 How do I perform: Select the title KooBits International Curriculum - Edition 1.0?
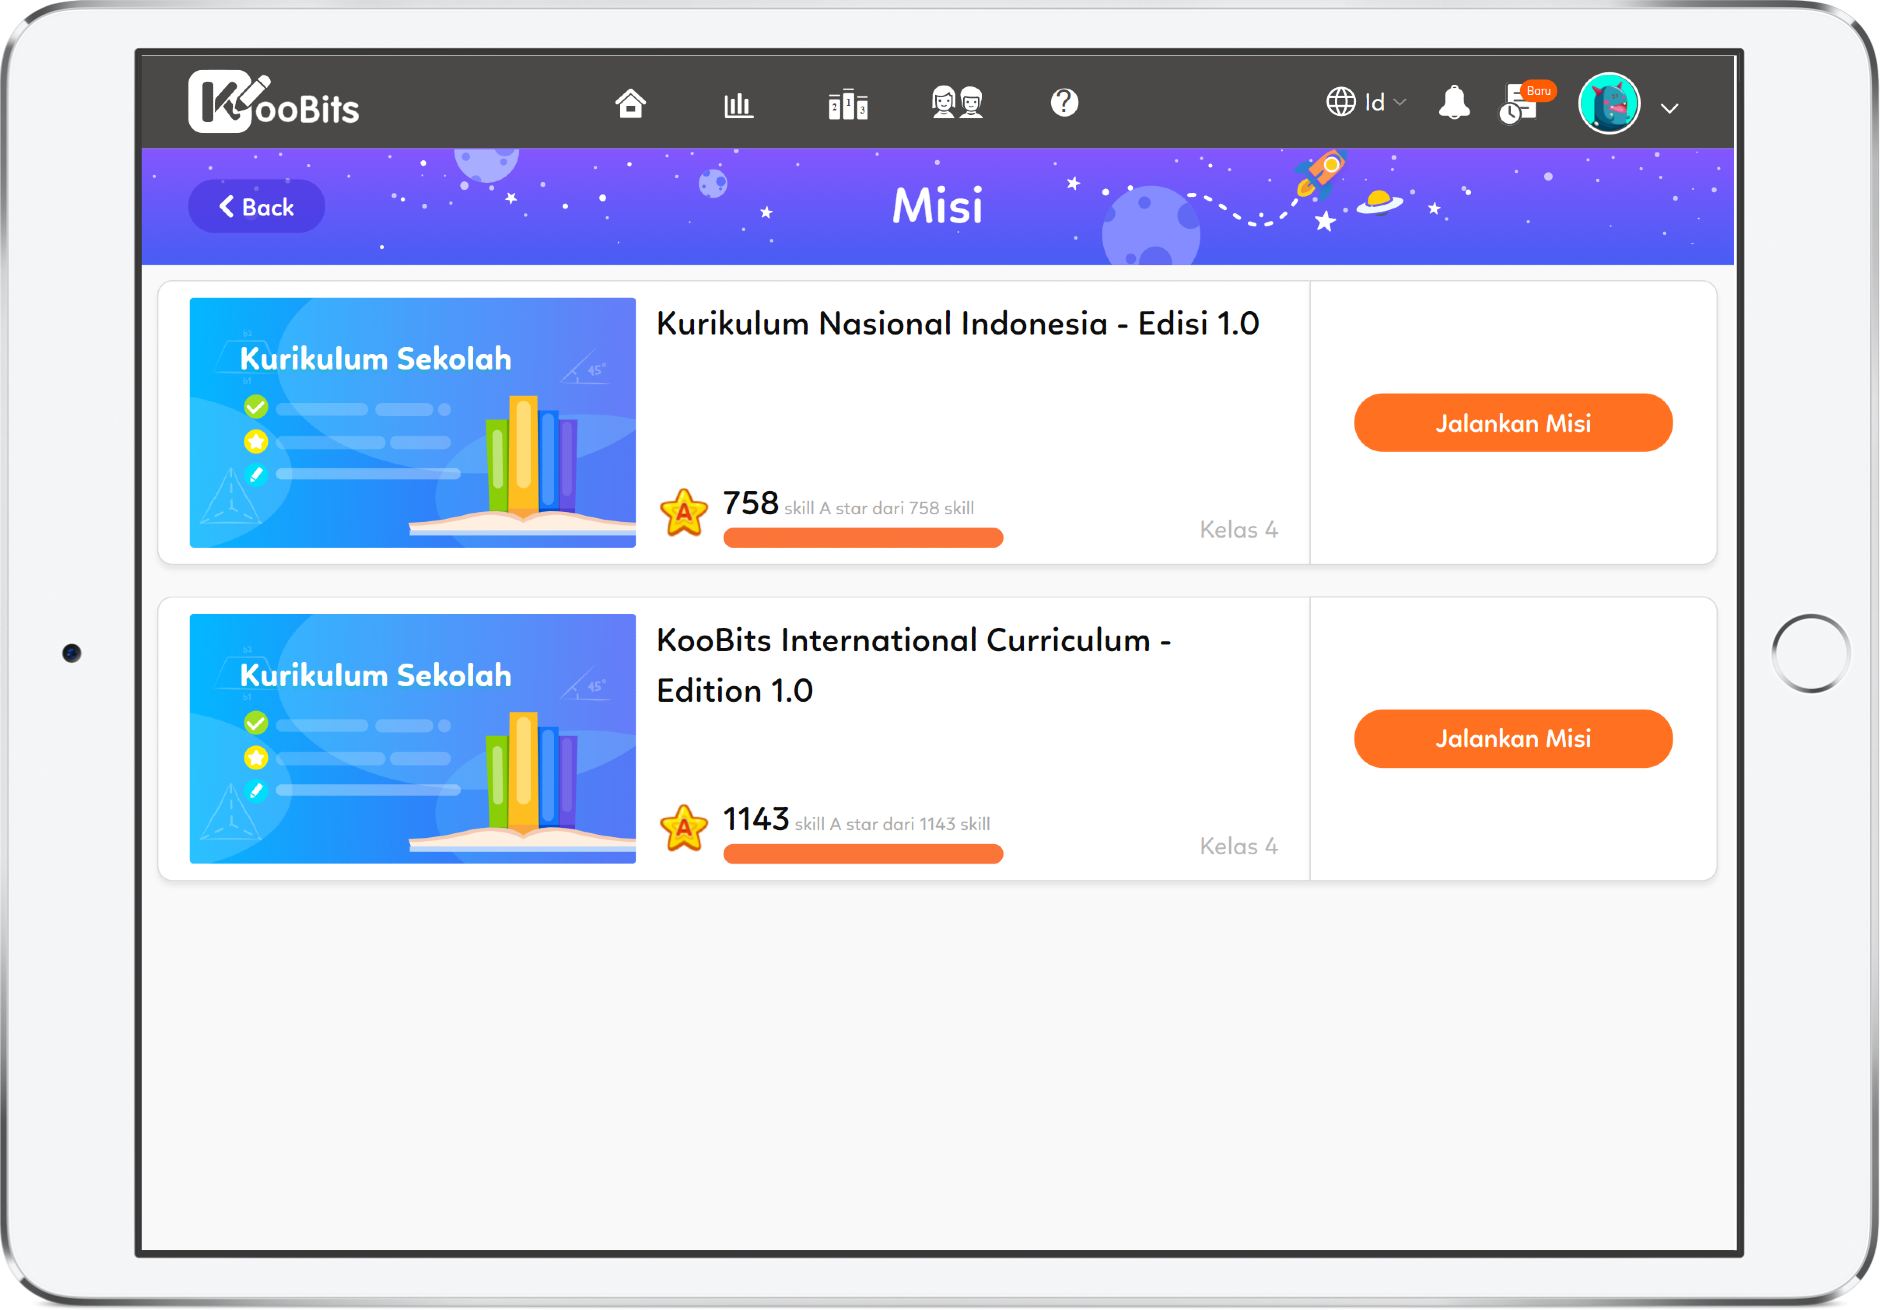click(913, 665)
